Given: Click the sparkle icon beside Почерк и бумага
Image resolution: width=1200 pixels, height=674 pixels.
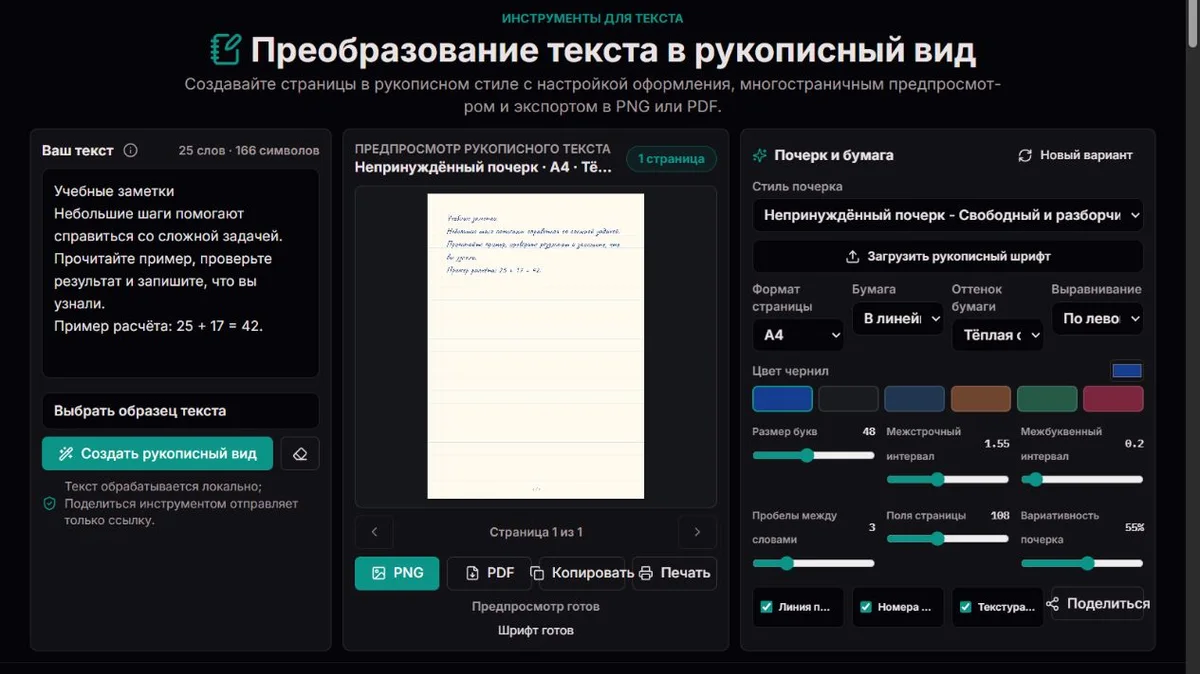Looking at the screenshot, I should tap(760, 155).
